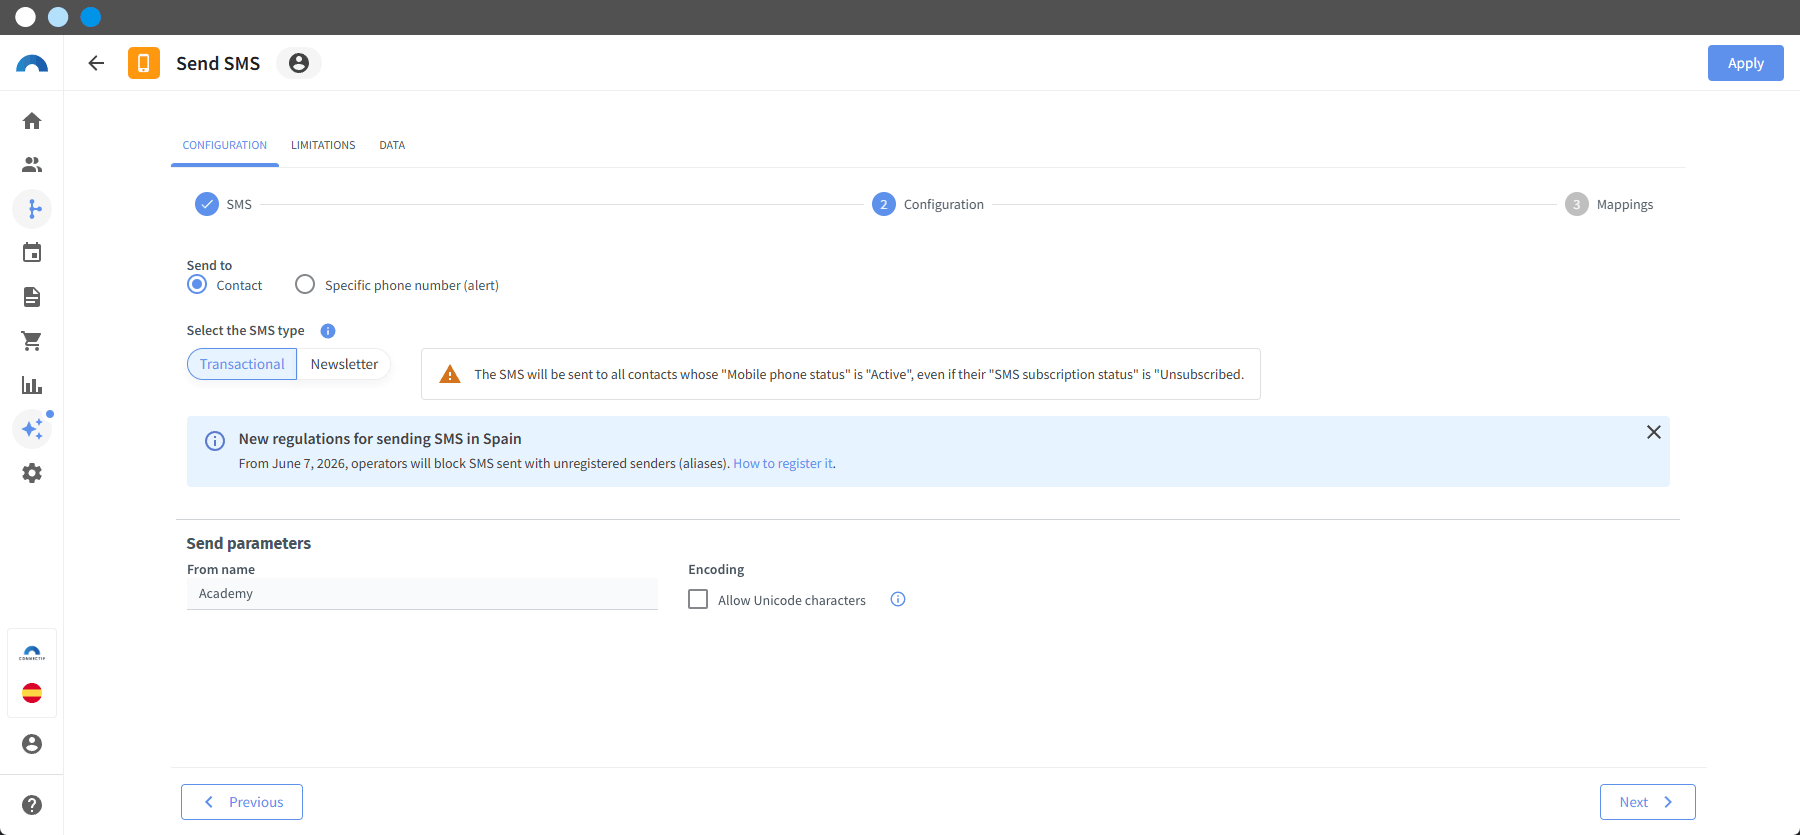
Task: Open the Home sidebar icon
Action: pyautogui.click(x=32, y=121)
